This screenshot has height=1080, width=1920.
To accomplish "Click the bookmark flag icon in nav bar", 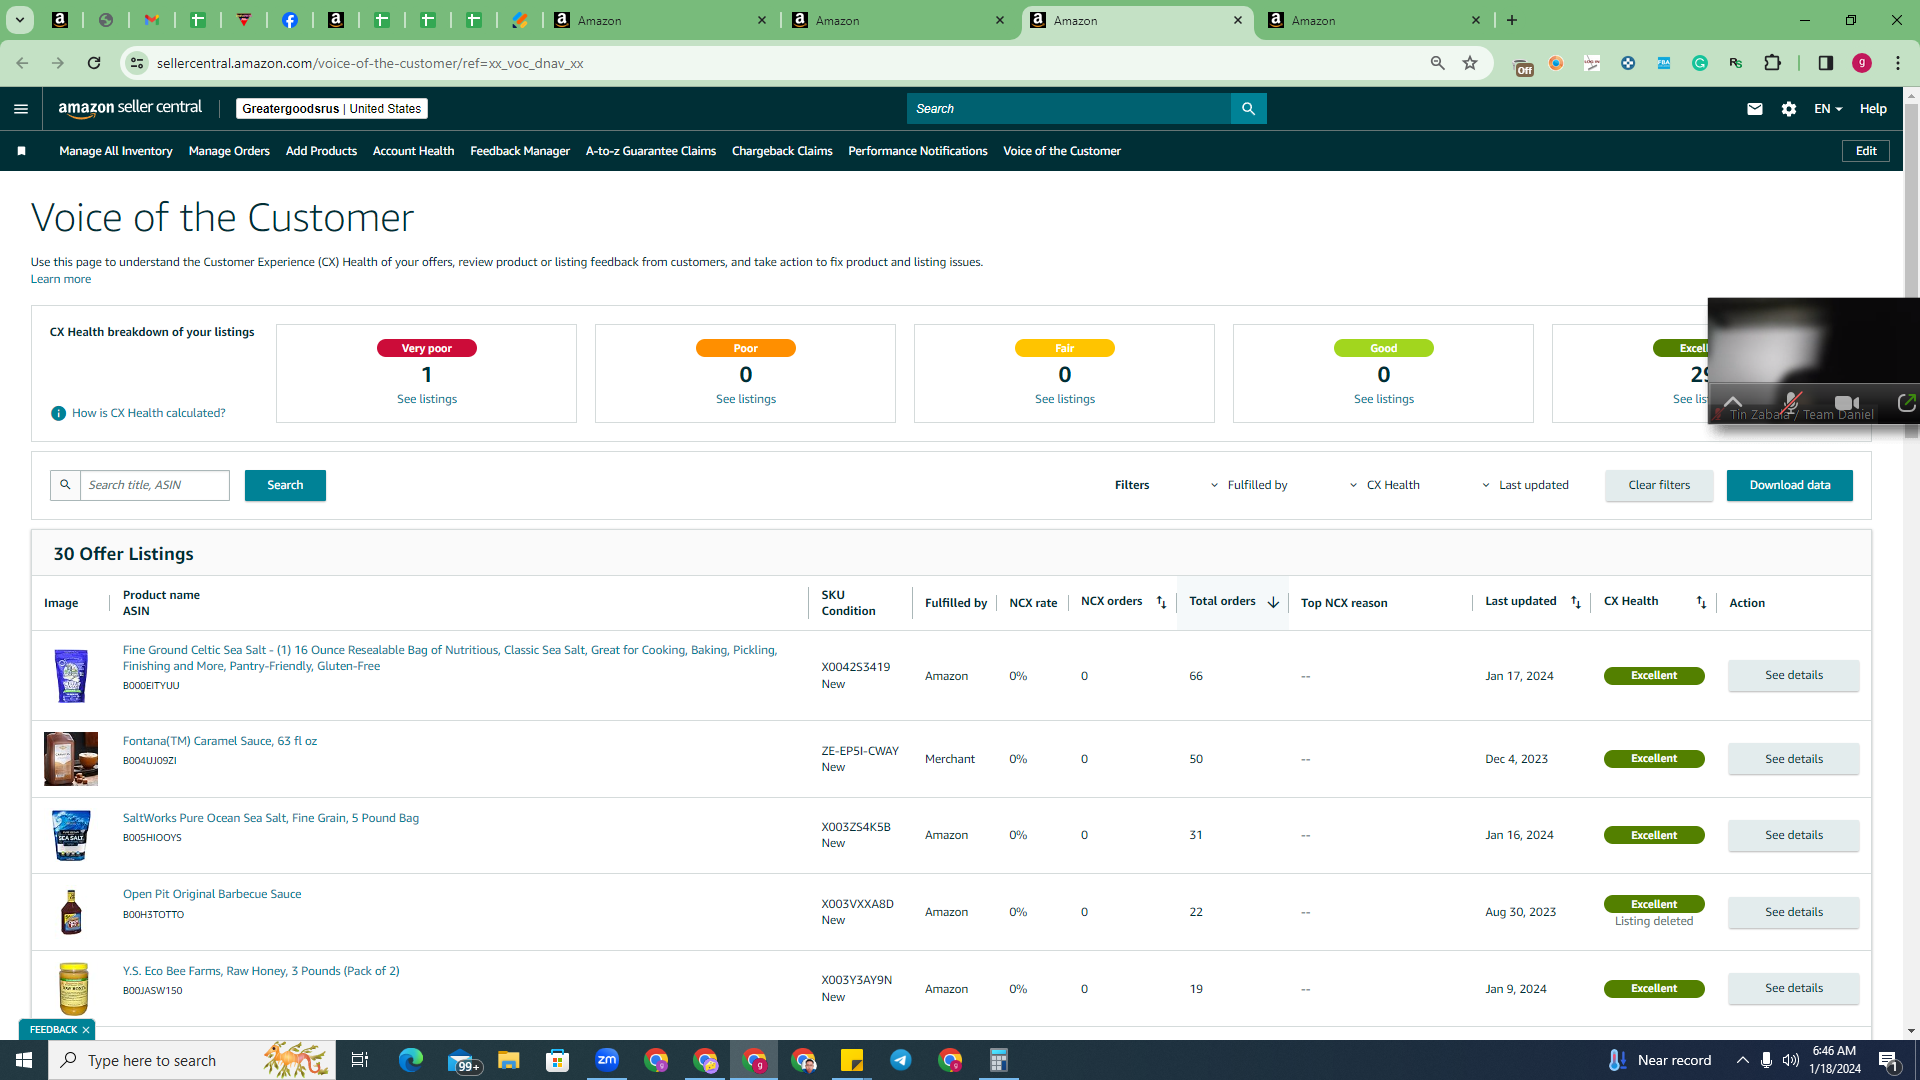I will coord(21,151).
